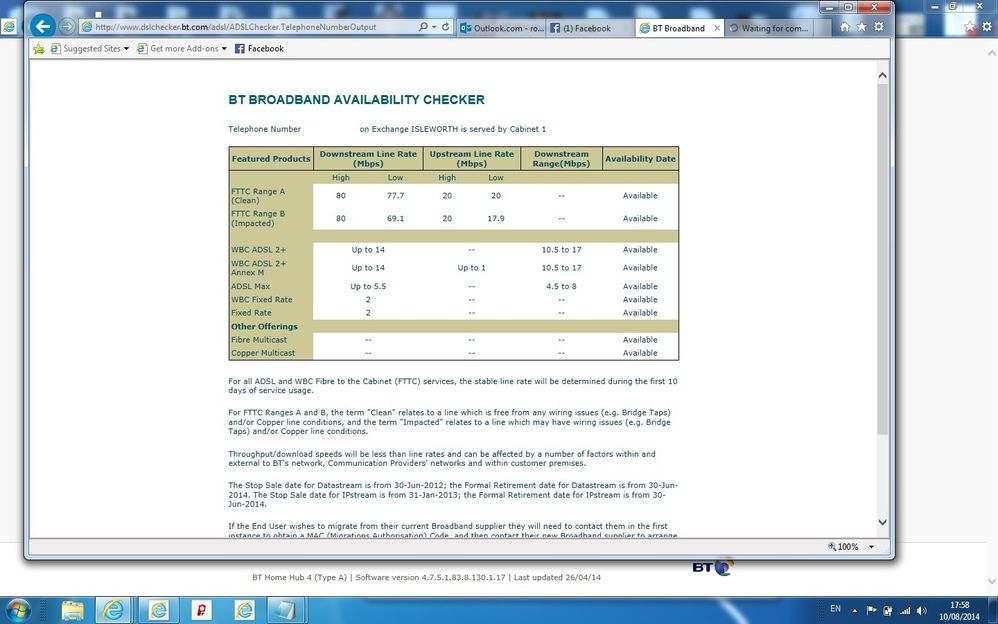998x624 pixels.
Task: Click the 77.7 downstream low value
Action: [x=395, y=195]
